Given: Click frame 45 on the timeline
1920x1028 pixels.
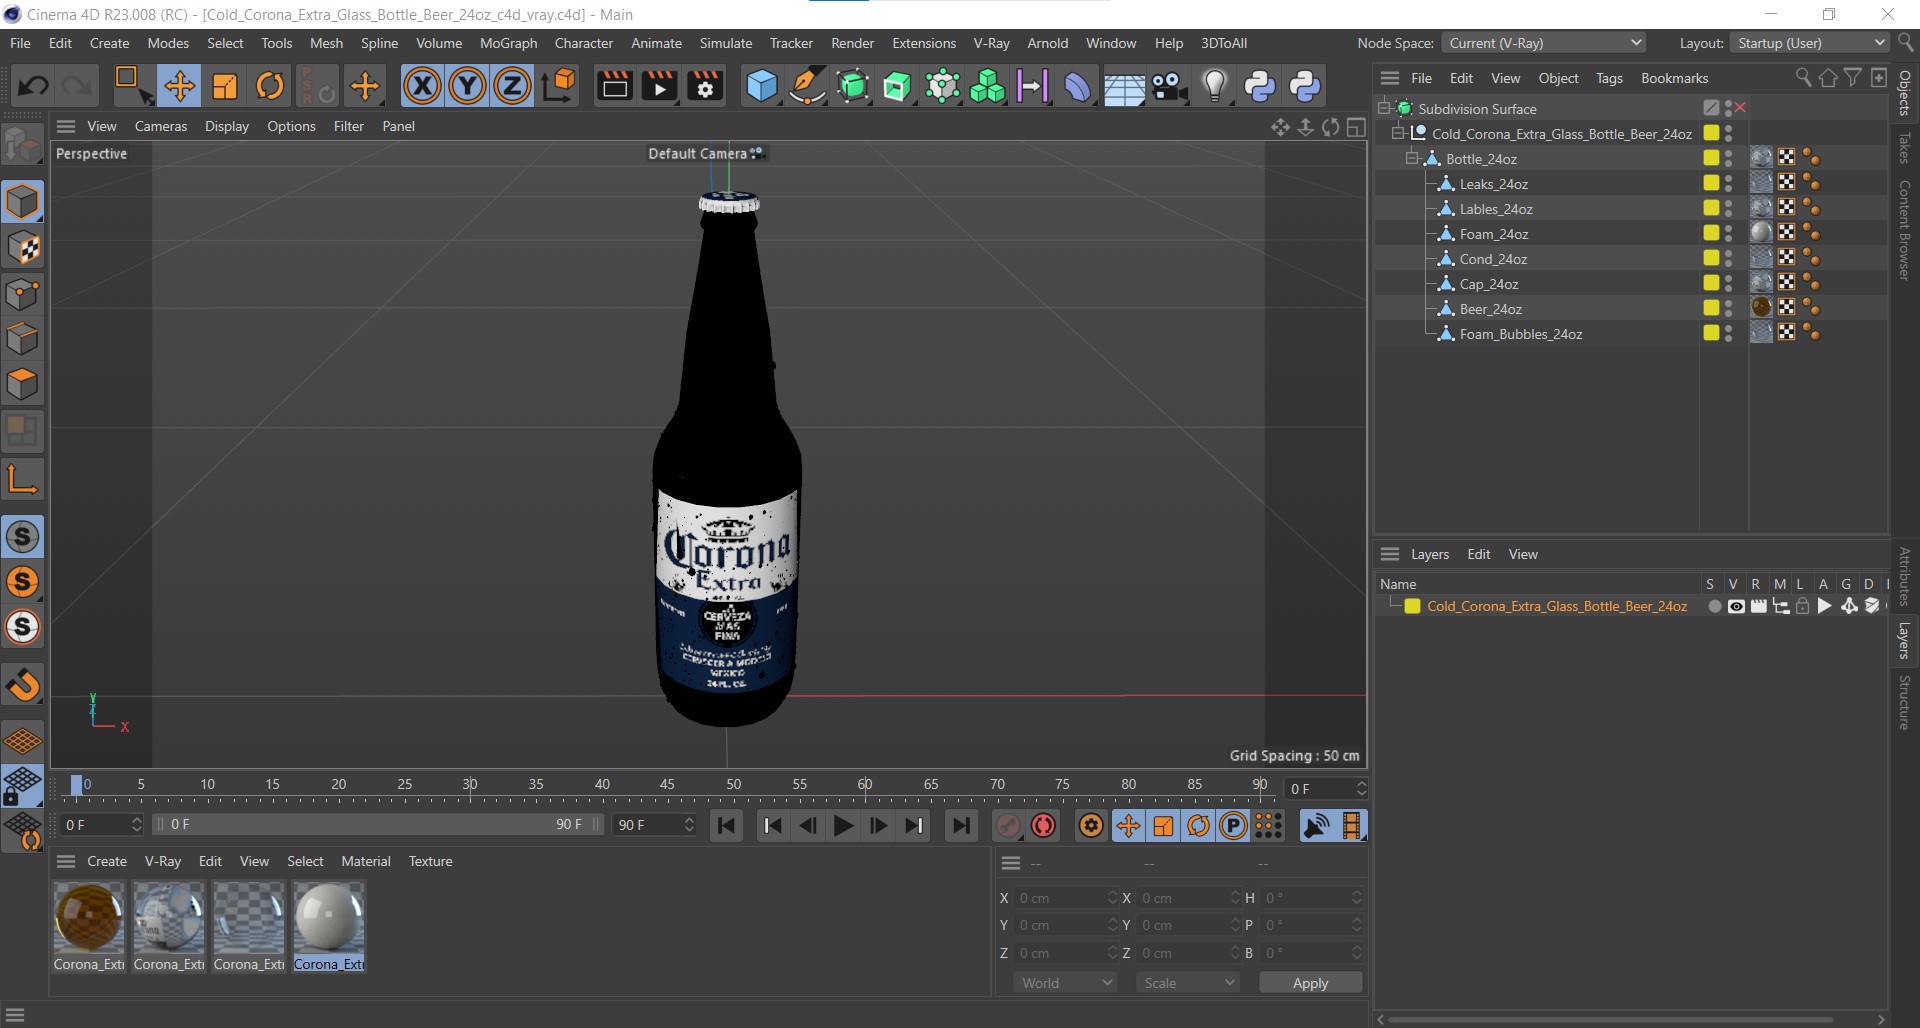Looking at the screenshot, I should click(667, 786).
